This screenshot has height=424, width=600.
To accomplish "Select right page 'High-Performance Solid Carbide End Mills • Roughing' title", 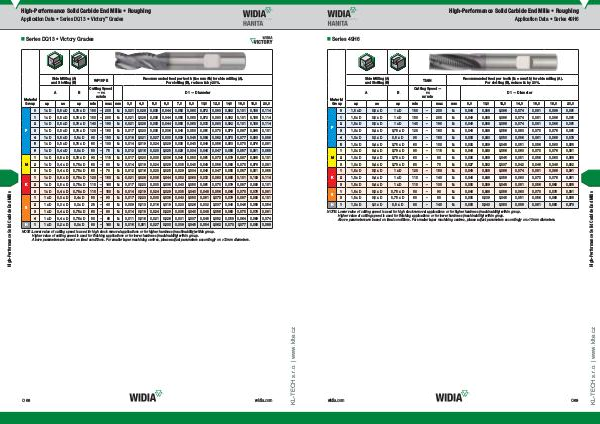I will tap(514, 11).
